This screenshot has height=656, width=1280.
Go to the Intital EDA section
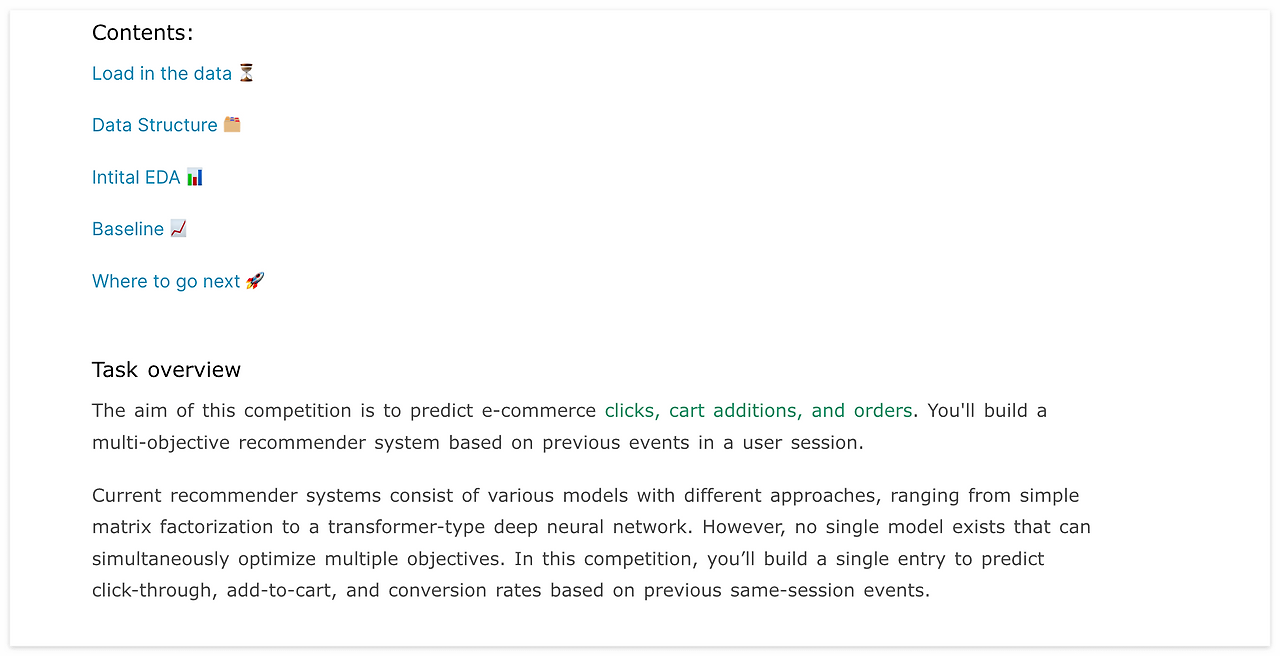coord(136,177)
